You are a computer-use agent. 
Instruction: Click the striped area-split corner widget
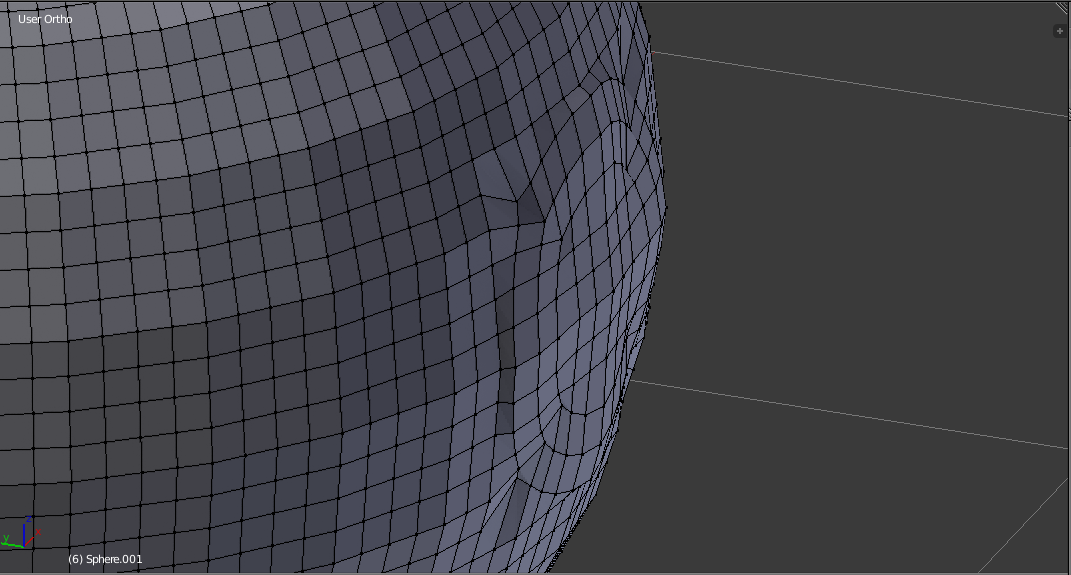1063,7
